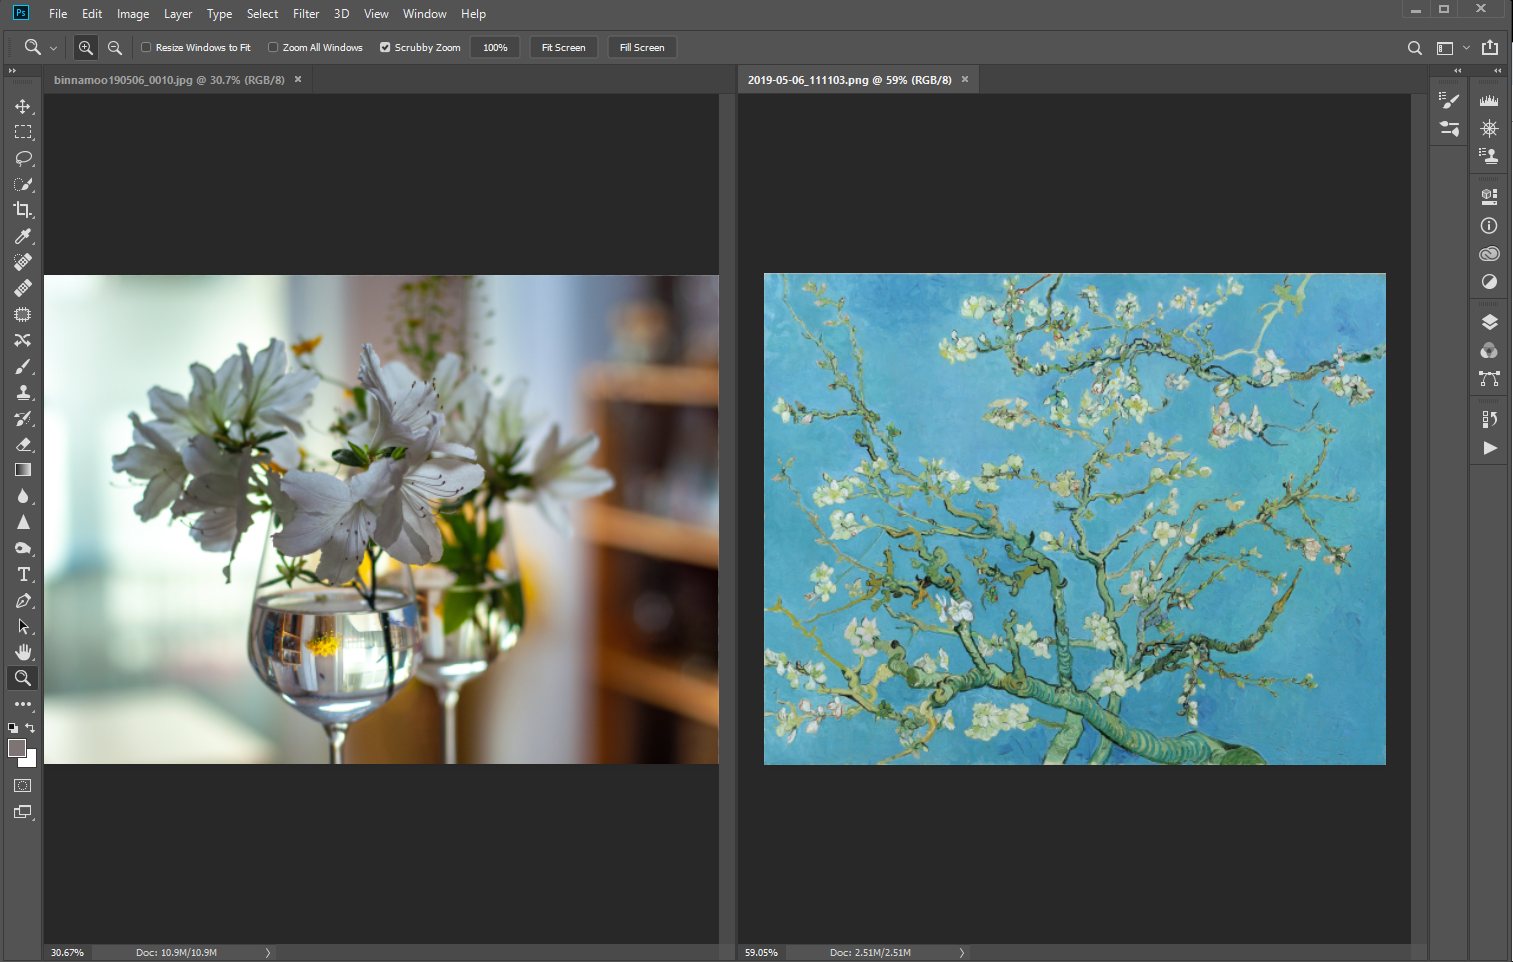
Task: Open the History panel
Action: [x=1489, y=419]
